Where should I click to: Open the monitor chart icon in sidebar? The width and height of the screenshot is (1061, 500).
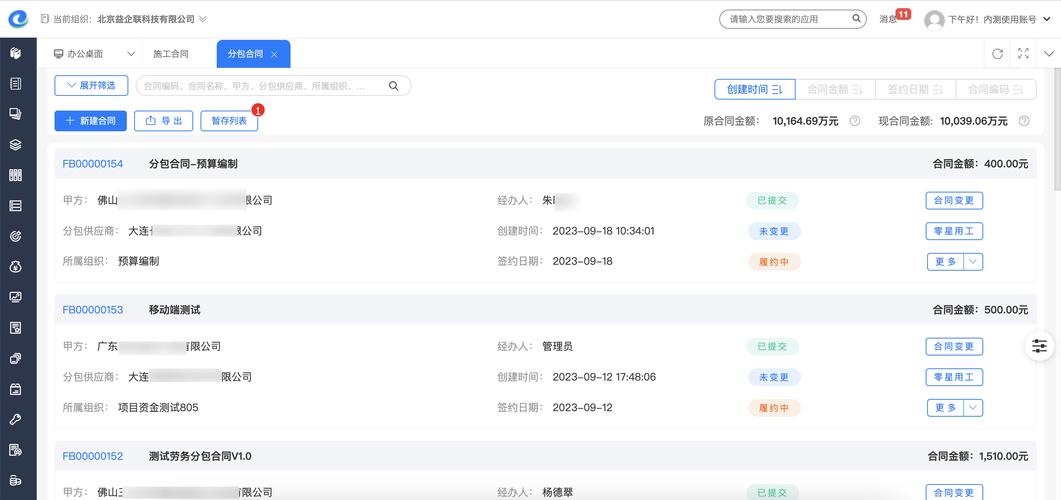tap(15, 297)
